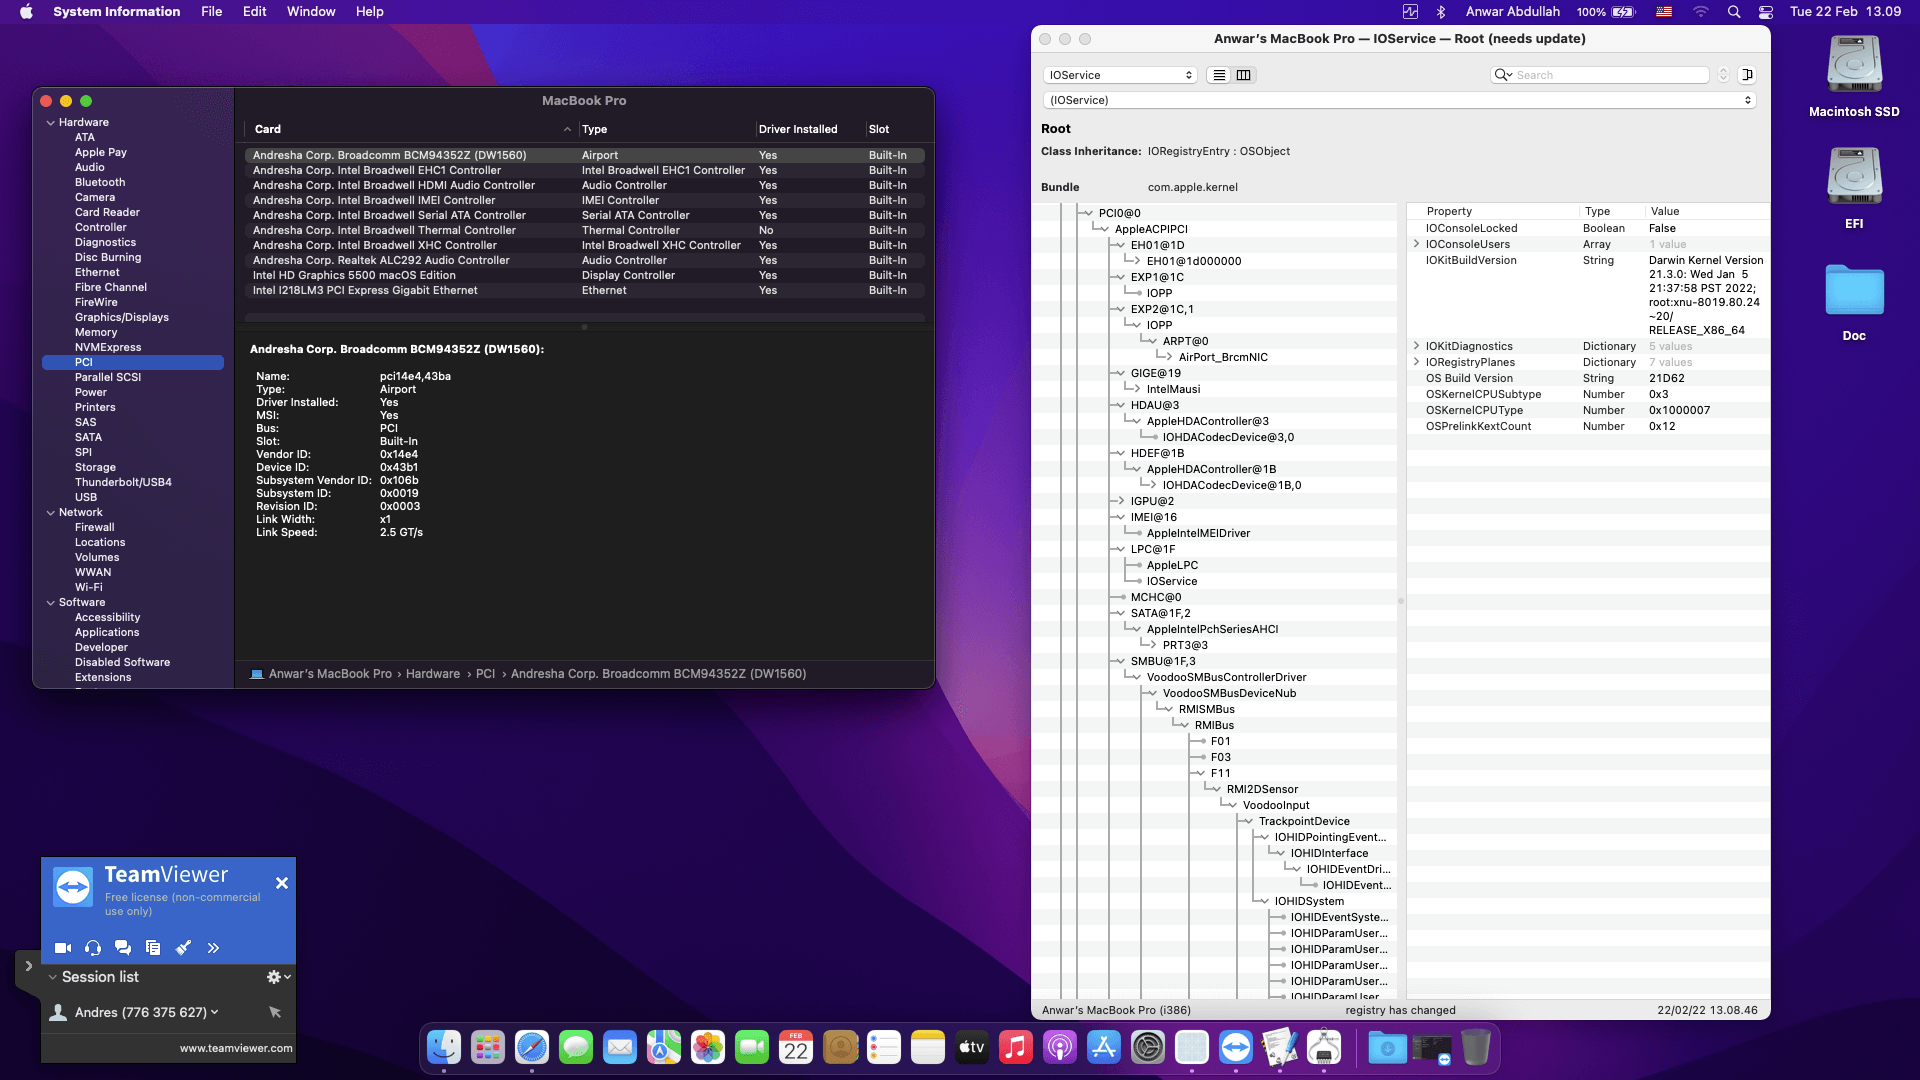Collapse the Software section in sidebar
The image size is (1920, 1080).
pos(51,602)
